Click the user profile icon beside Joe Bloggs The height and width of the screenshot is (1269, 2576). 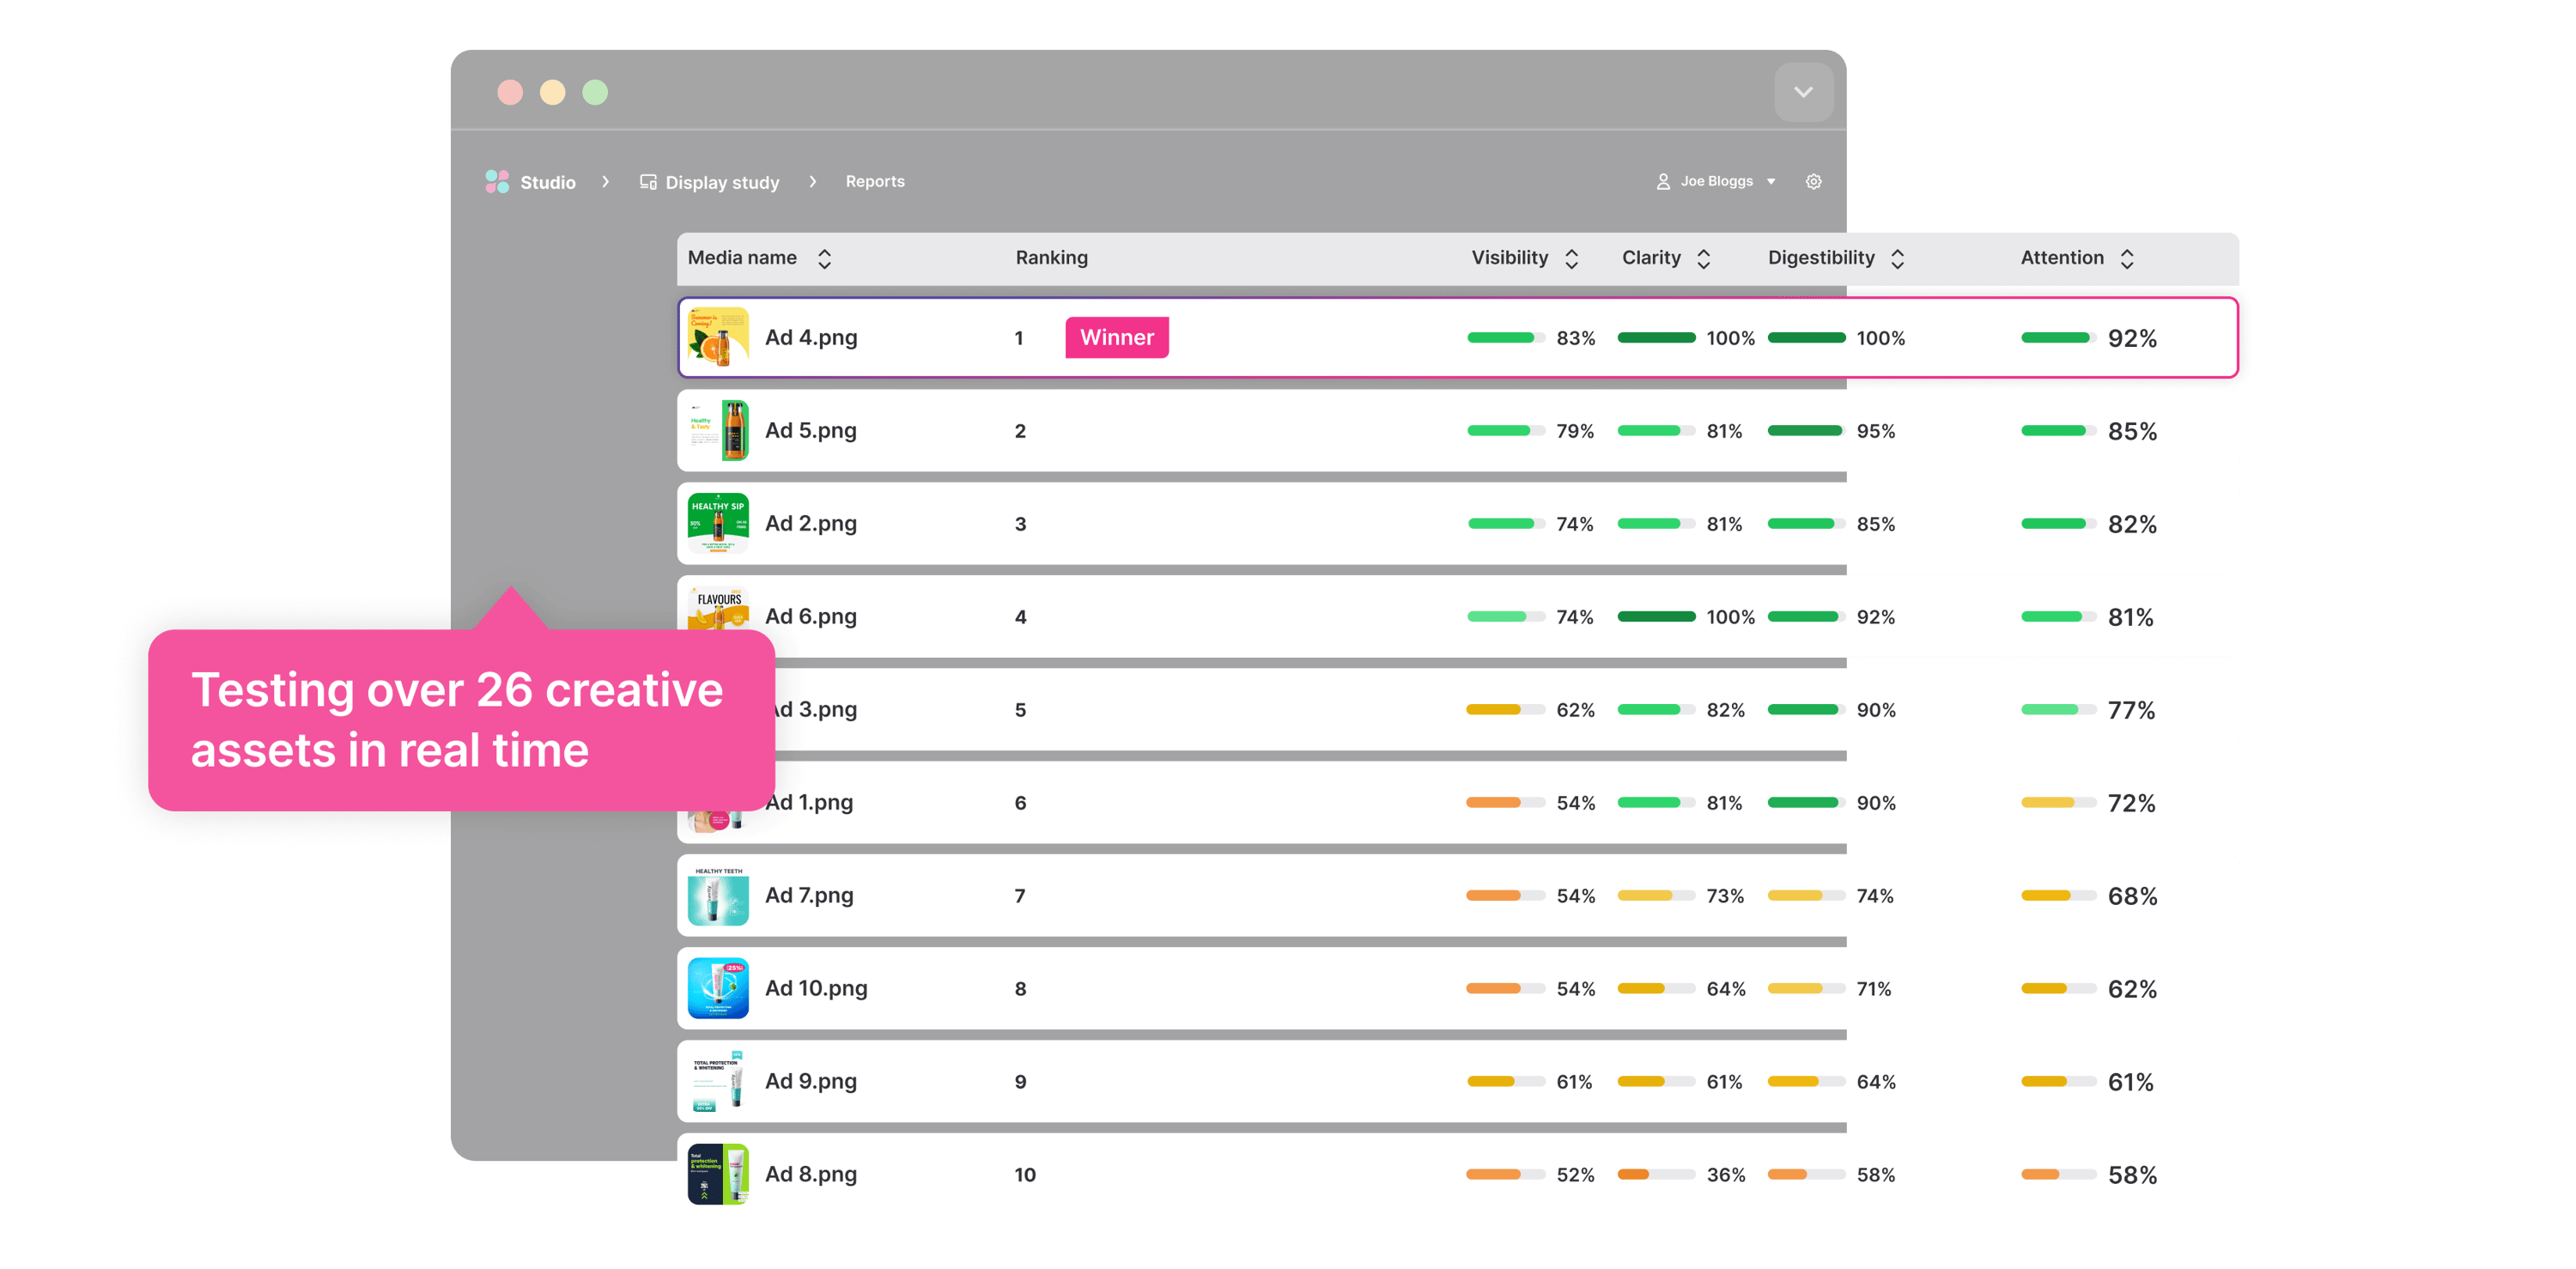pyautogui.click(x=1662, y=181)
